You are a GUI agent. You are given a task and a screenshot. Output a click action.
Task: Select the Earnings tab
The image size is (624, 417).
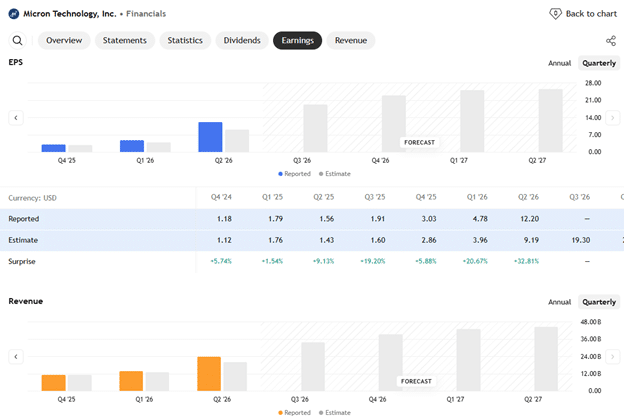point(297,41)
